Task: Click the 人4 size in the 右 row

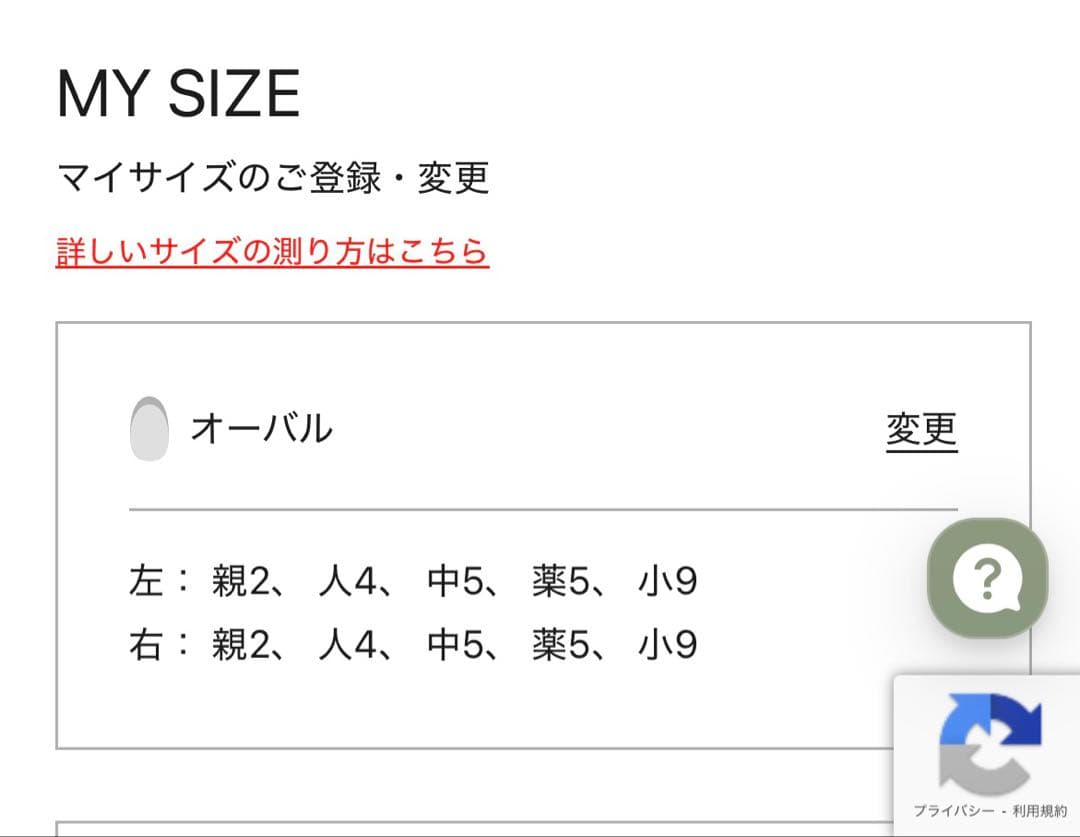Action: pyautogui.click(x=348, y=645)
